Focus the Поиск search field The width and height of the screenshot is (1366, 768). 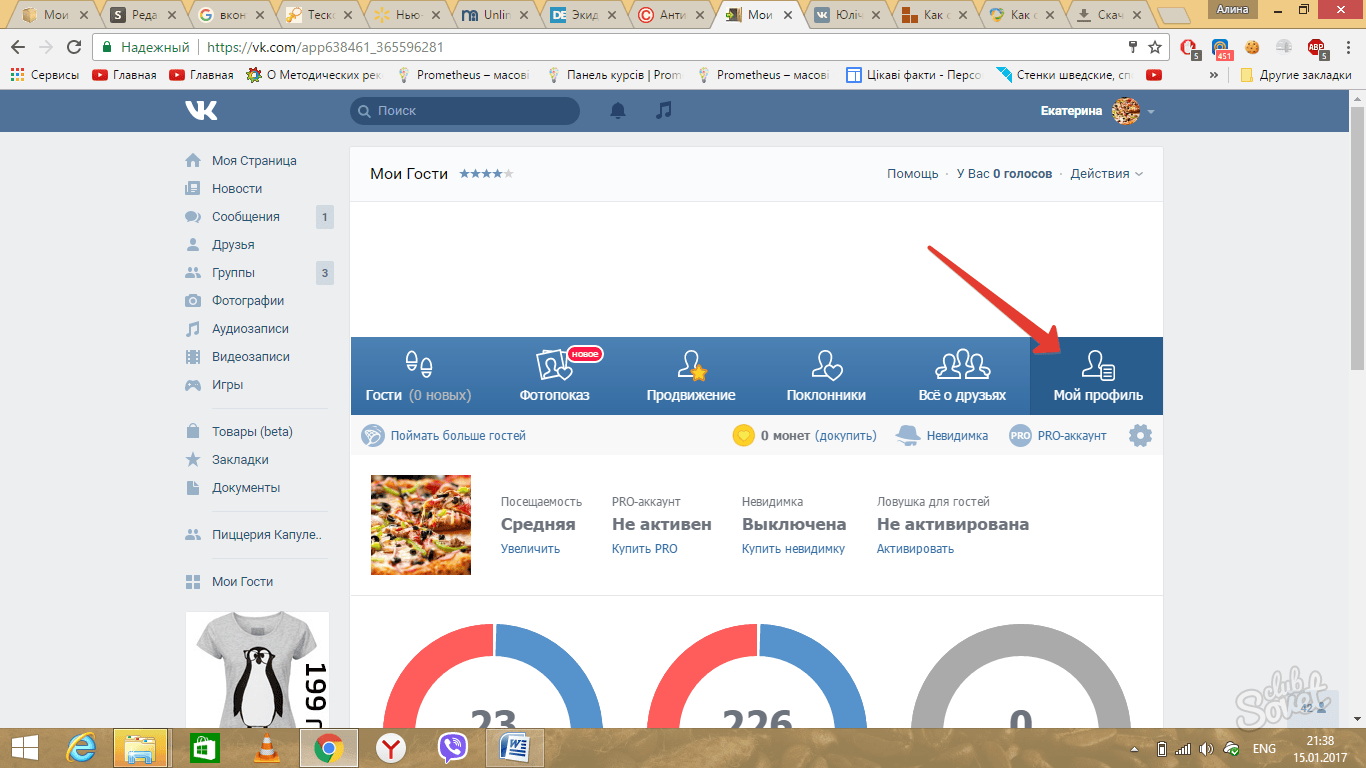465,111
